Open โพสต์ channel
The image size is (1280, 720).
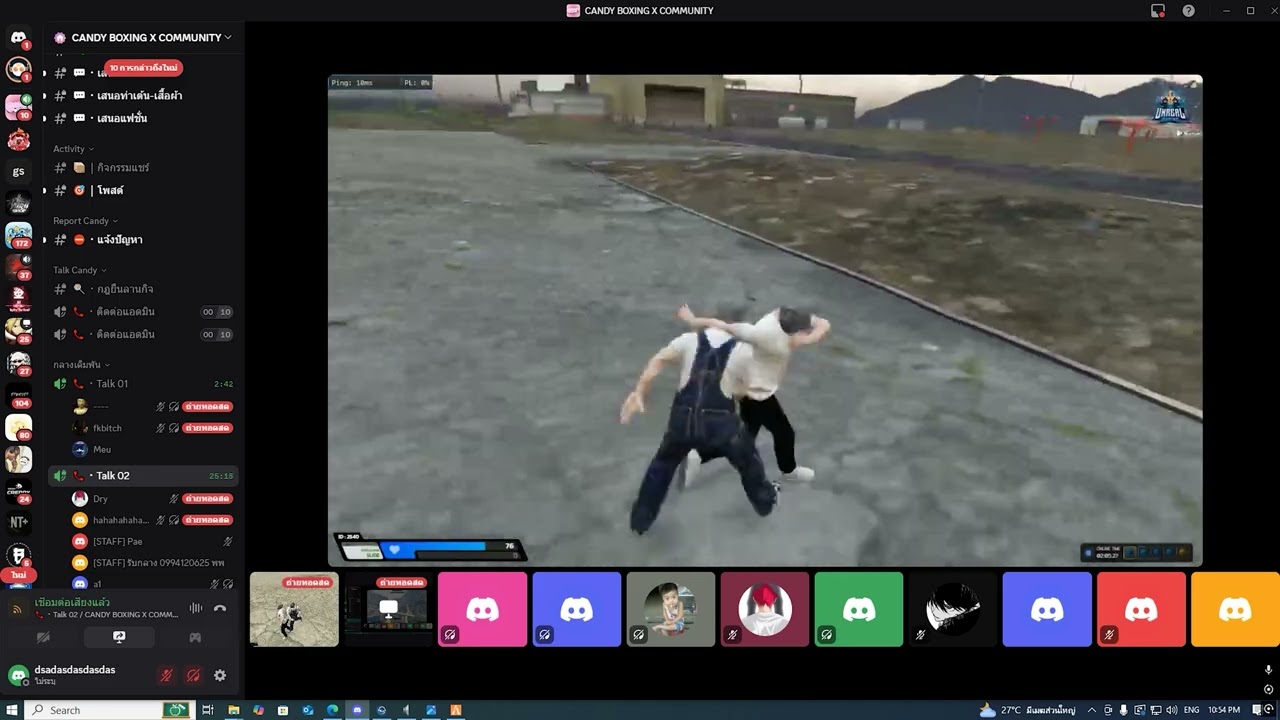143,191
